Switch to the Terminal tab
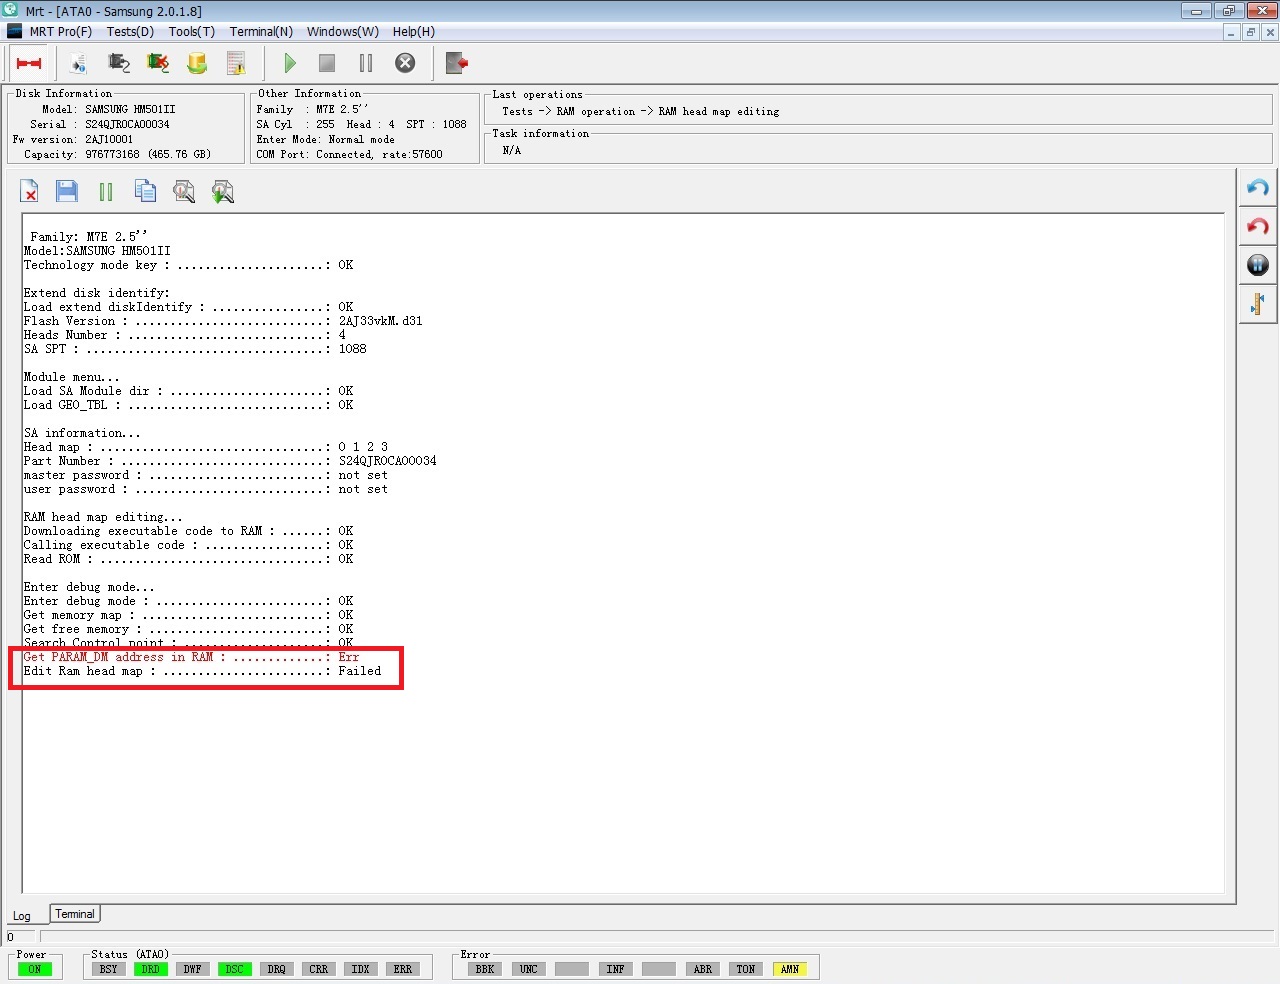This screenshot has height=984, width=1280. tap(75, 914)
